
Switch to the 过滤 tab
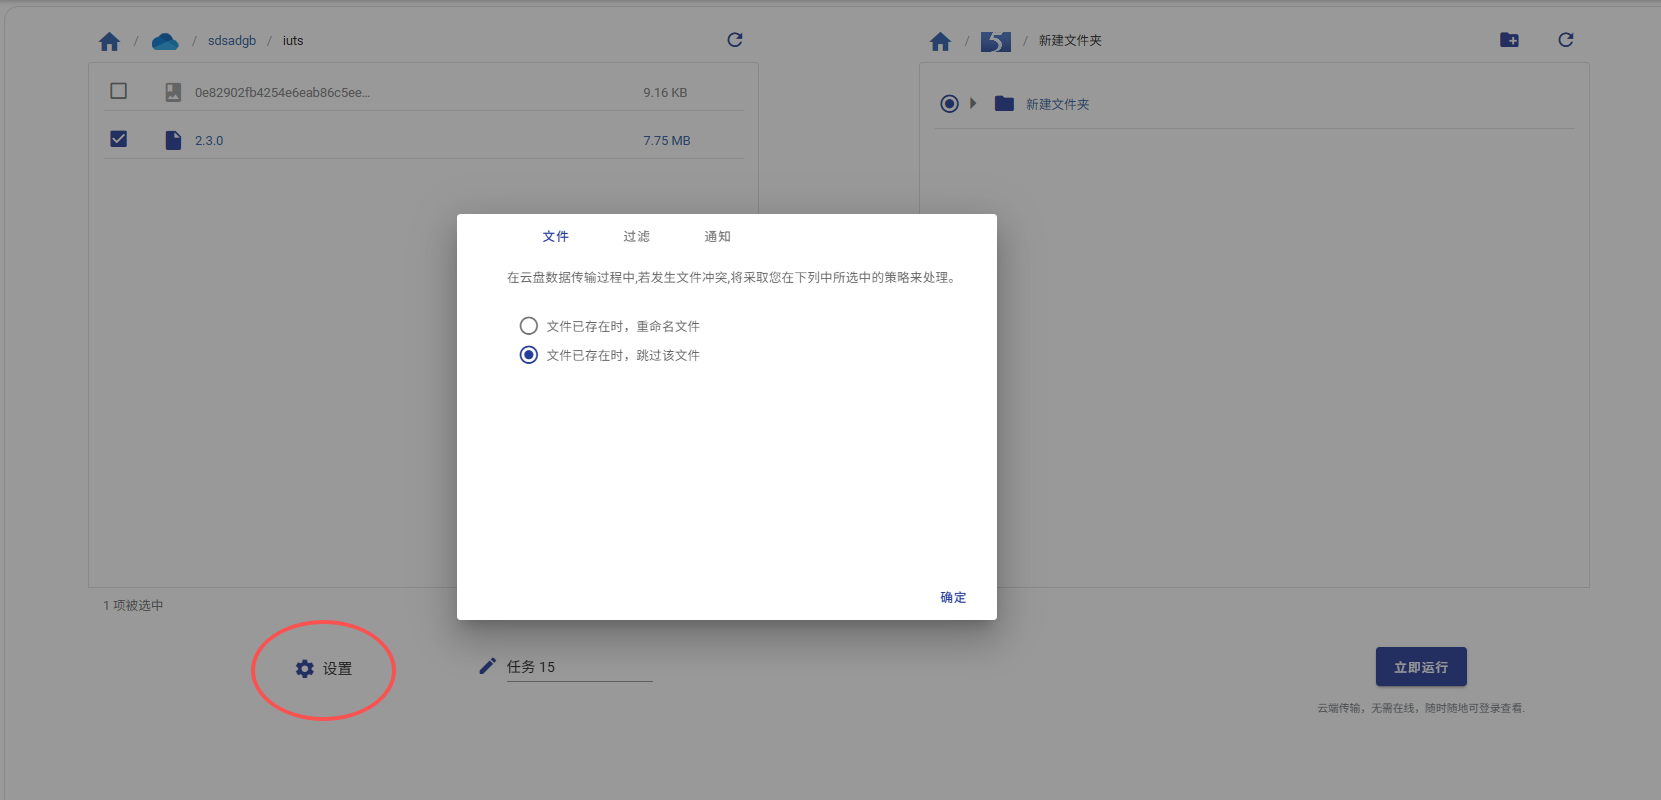coord(637,237)
